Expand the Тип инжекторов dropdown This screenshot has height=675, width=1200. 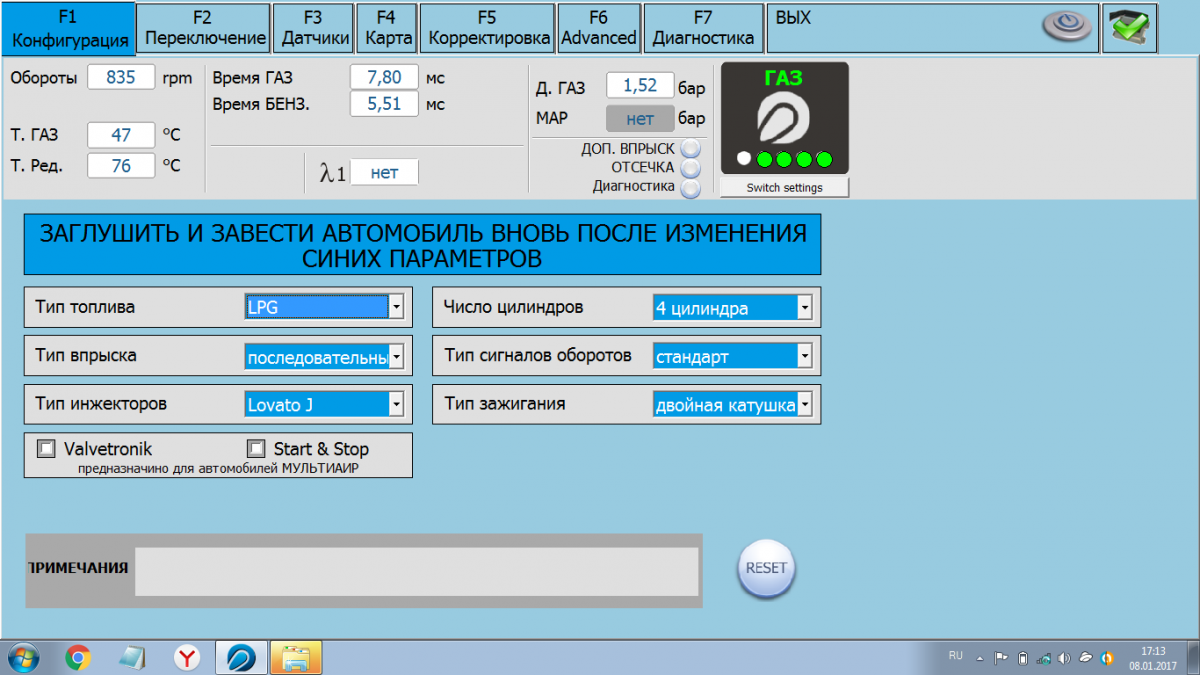[x=396, y=404]
